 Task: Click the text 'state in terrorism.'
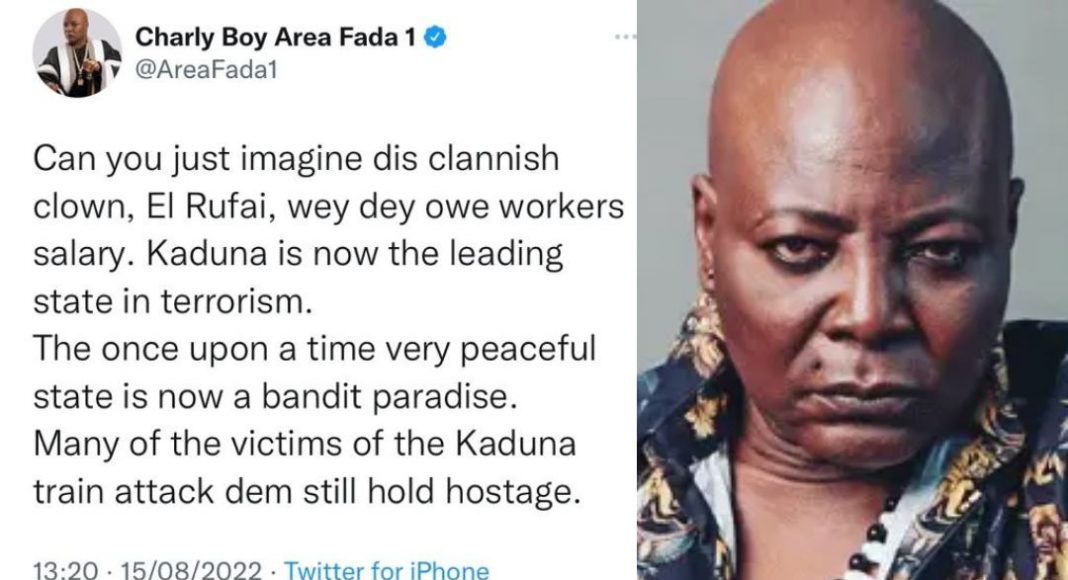point(172,302)
